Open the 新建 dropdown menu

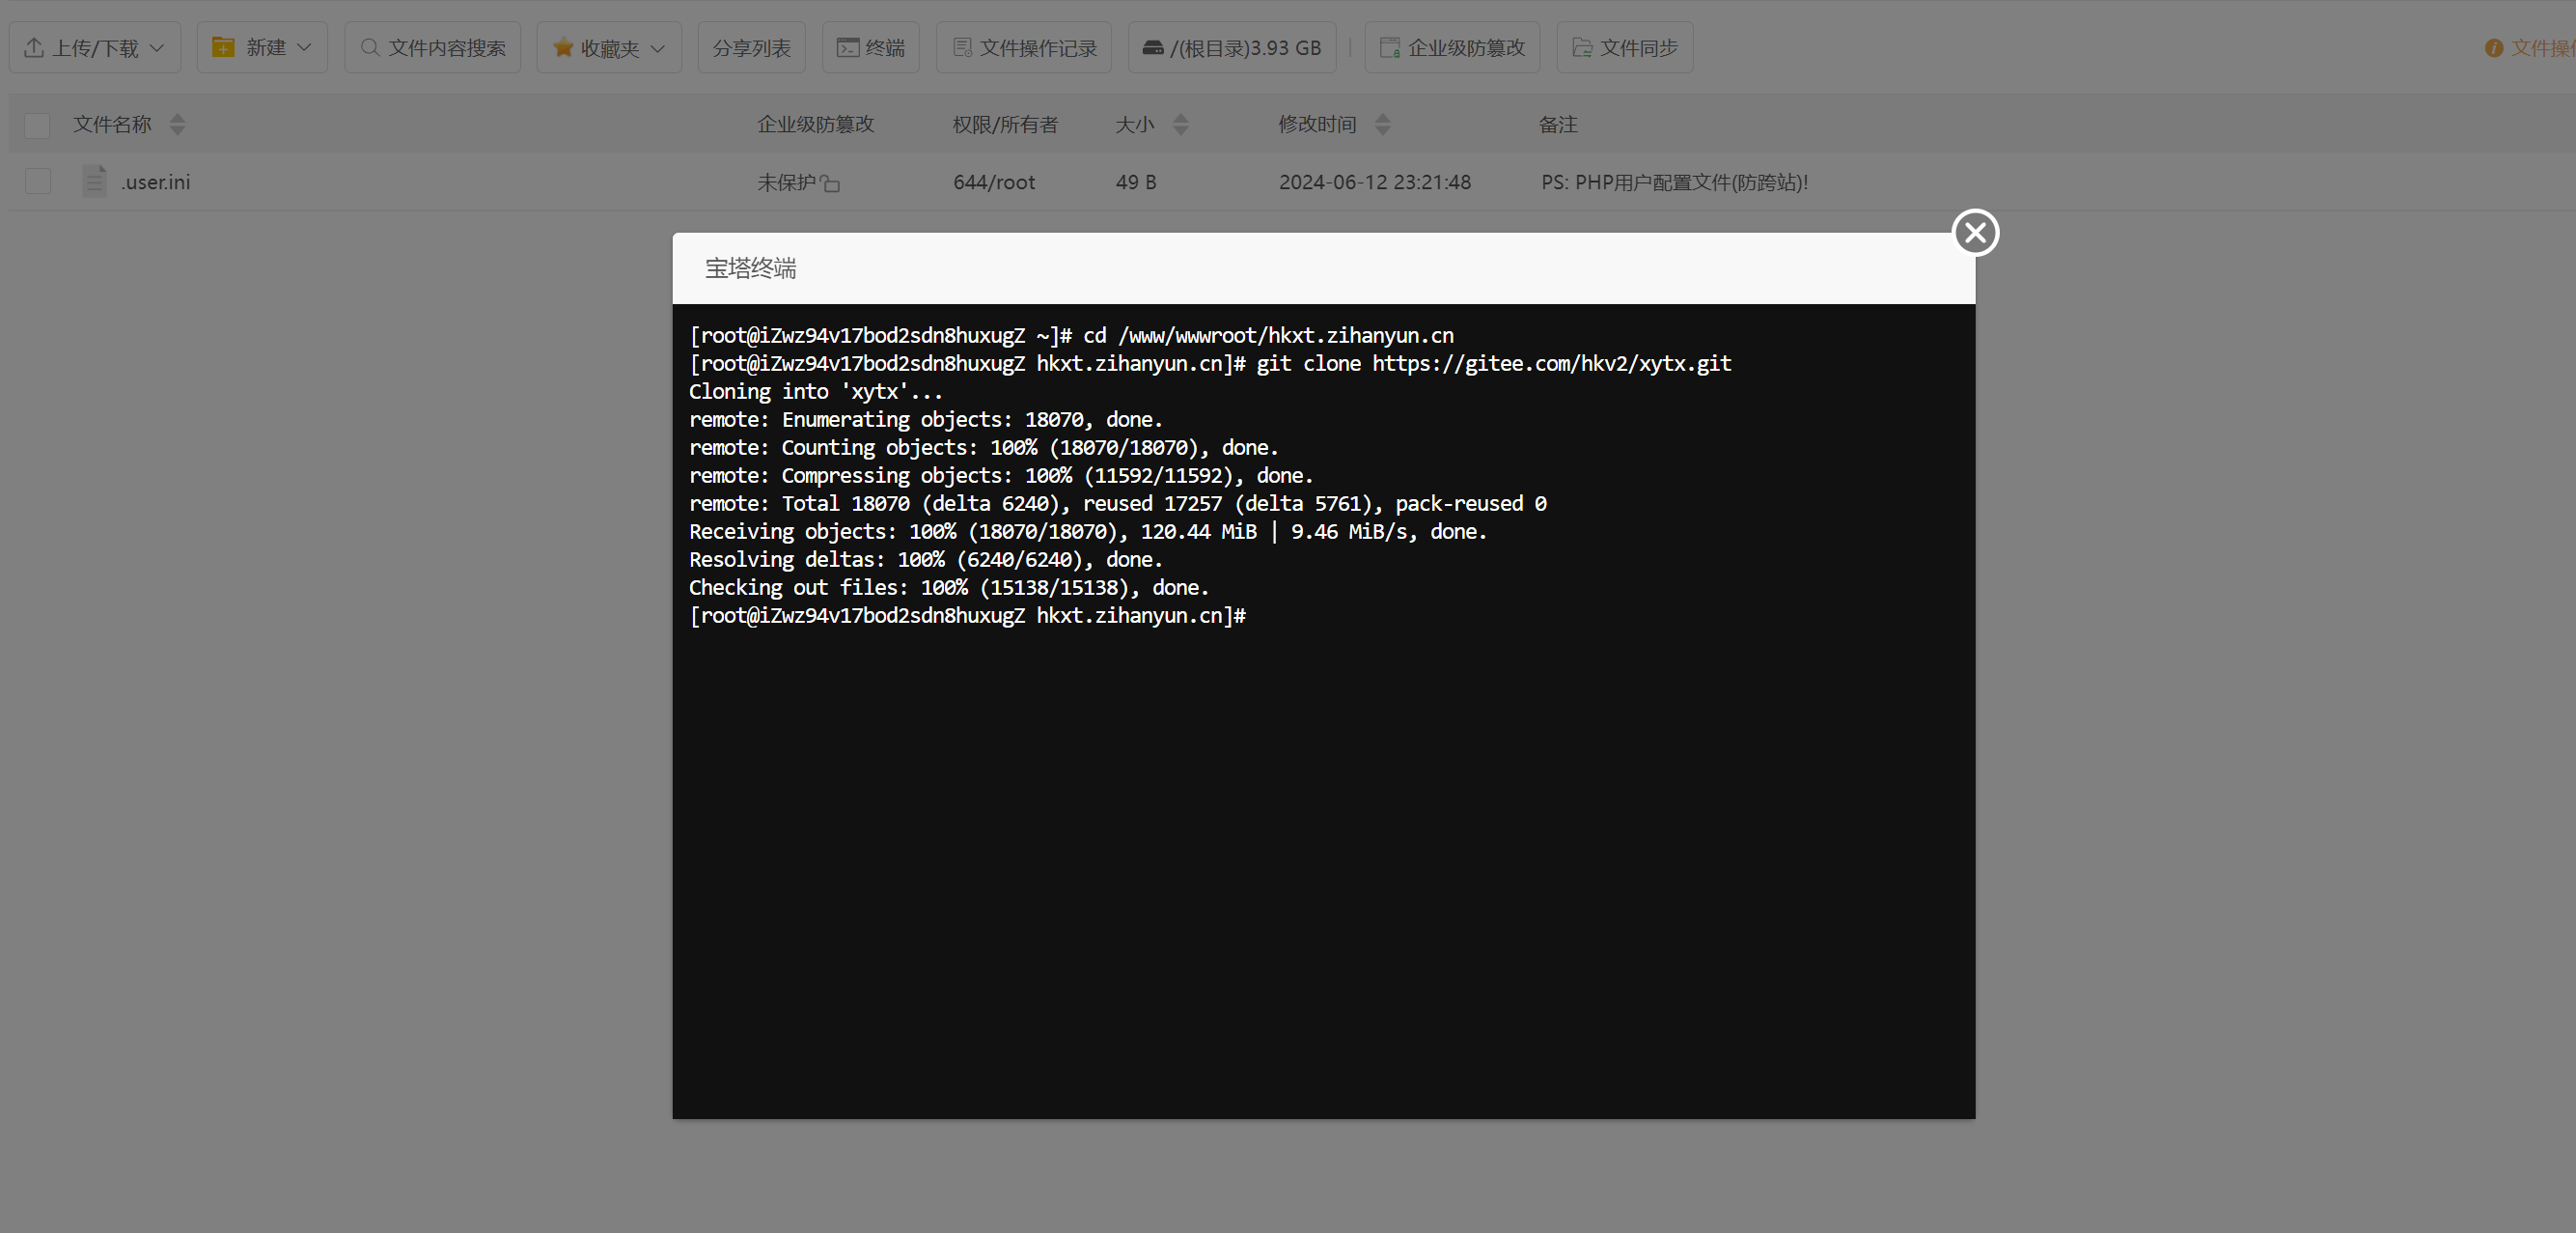(262, 48)
